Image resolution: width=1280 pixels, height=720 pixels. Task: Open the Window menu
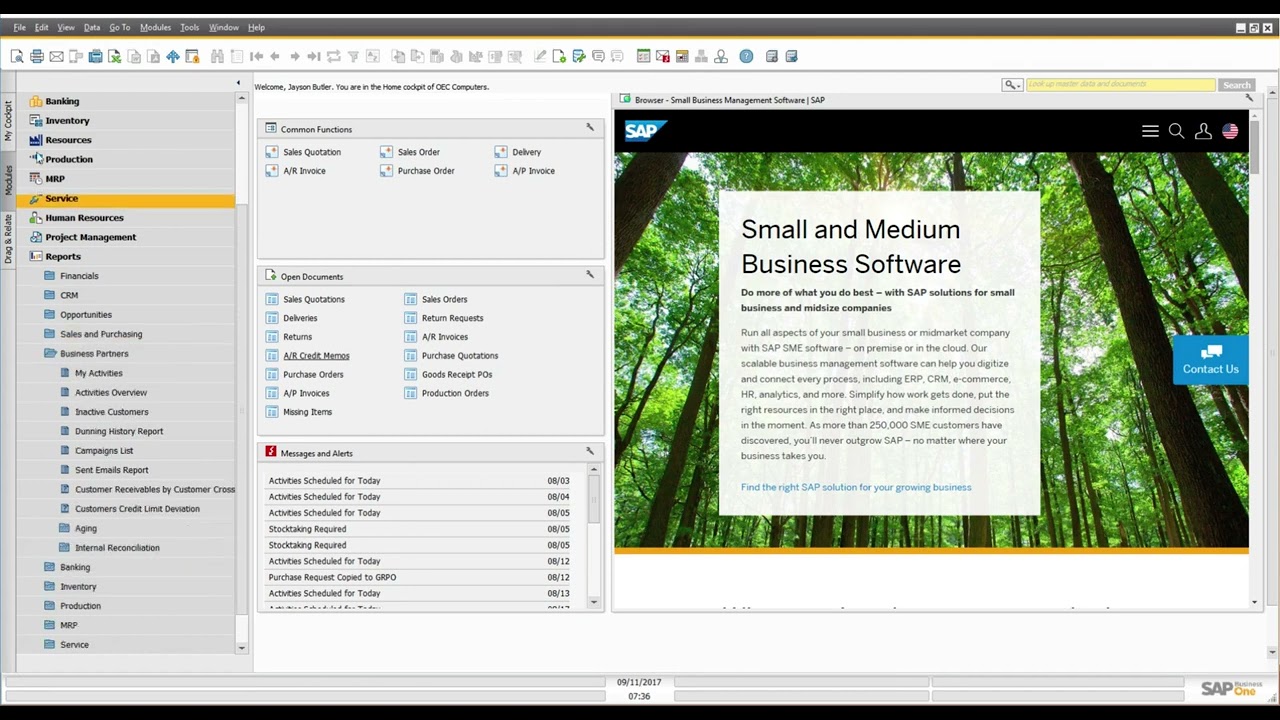(x=223, y=27)
